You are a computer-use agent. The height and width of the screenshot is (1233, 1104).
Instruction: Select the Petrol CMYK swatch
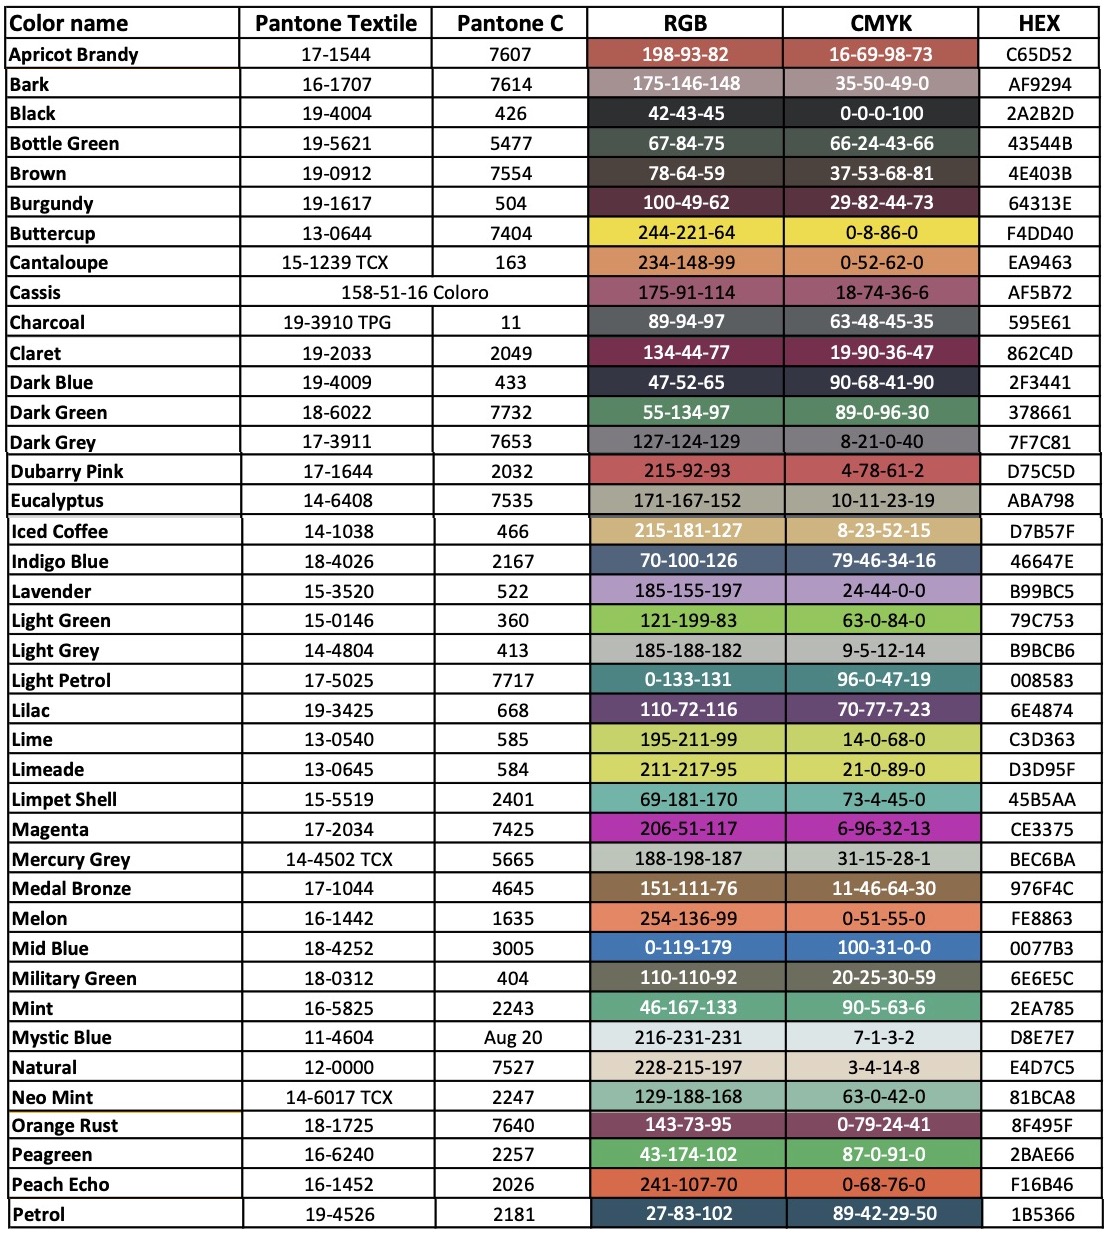click(884, 1214)
